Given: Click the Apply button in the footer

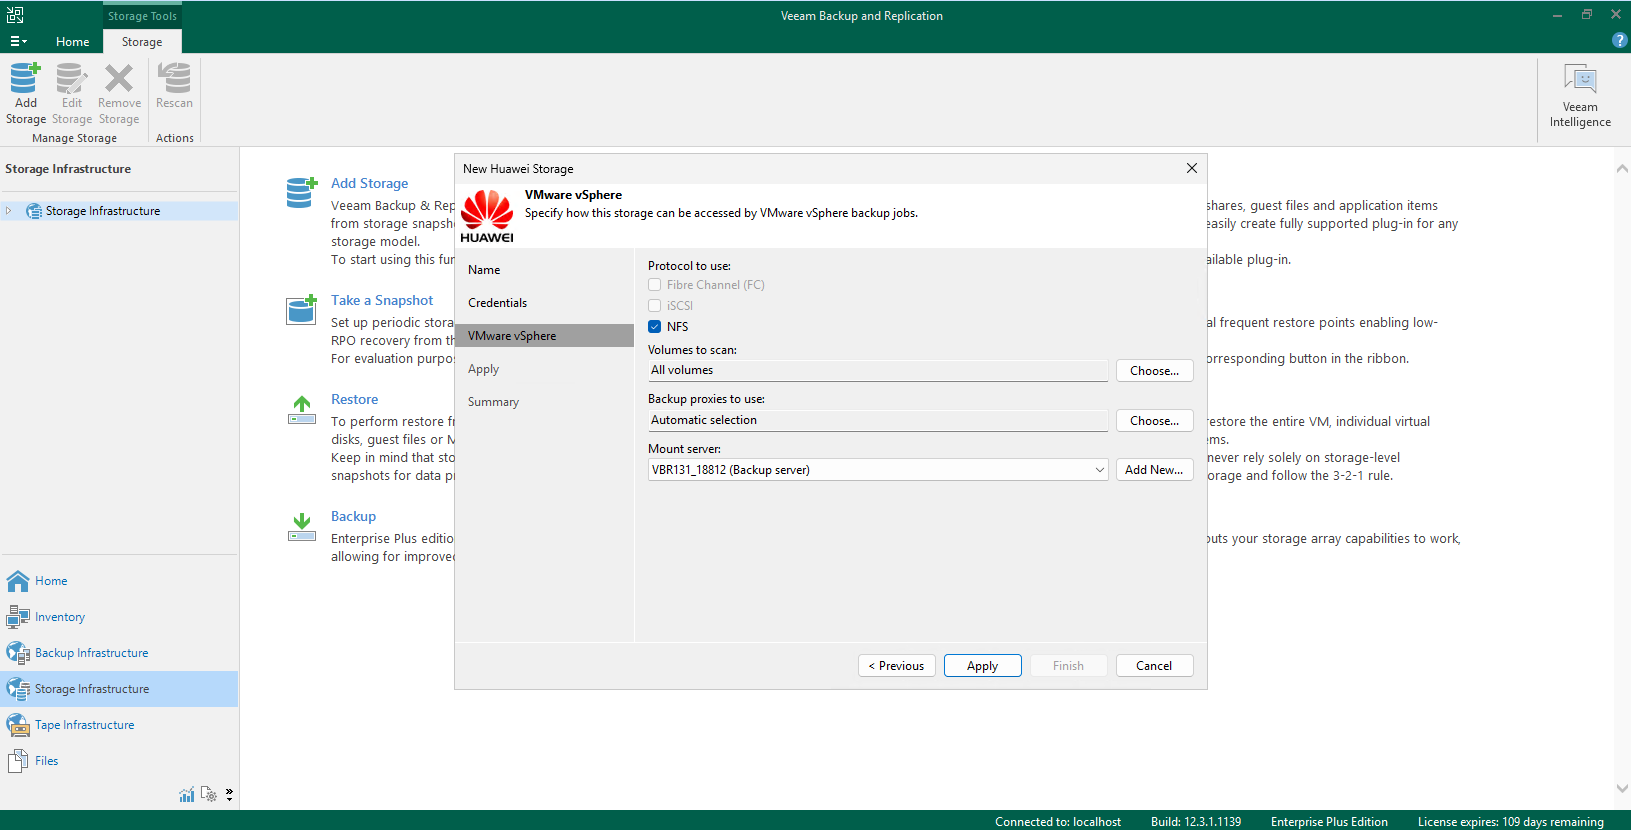Looking at the screenshot, I should pos(982,666).
